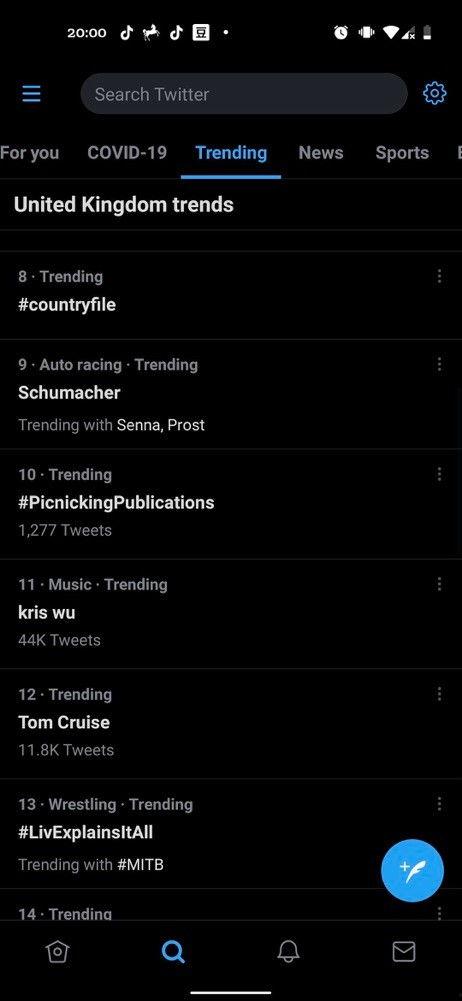Open Messages envelope icon

(x=404, y=952)
